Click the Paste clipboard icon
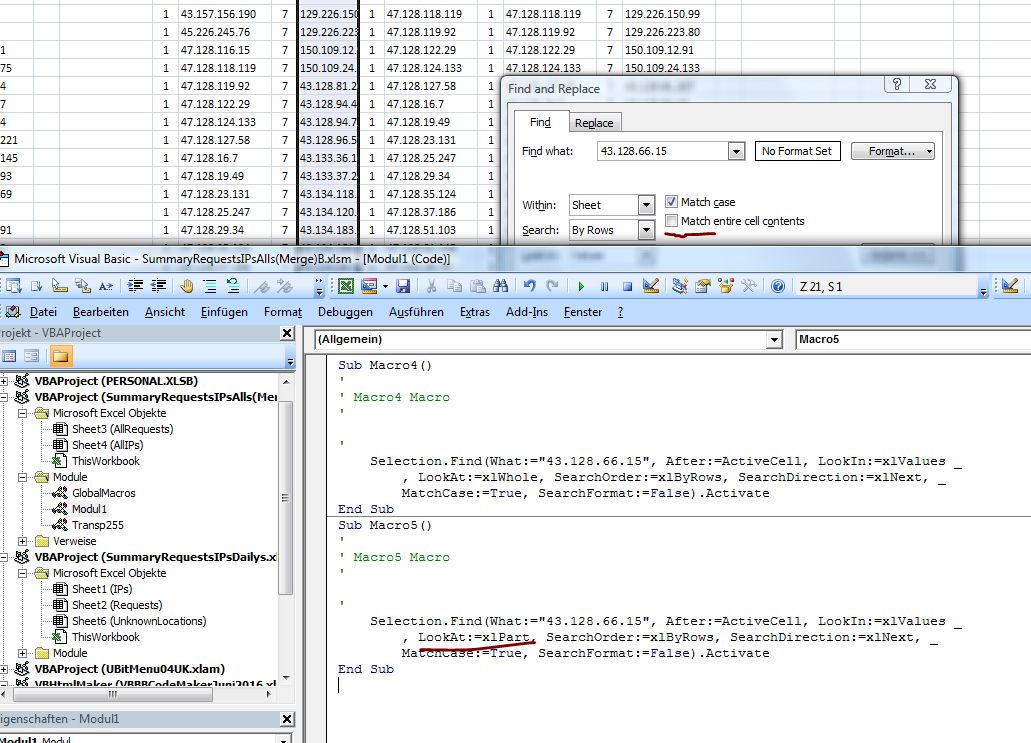This screenshot has height=743, width=1031. (478, 286)
